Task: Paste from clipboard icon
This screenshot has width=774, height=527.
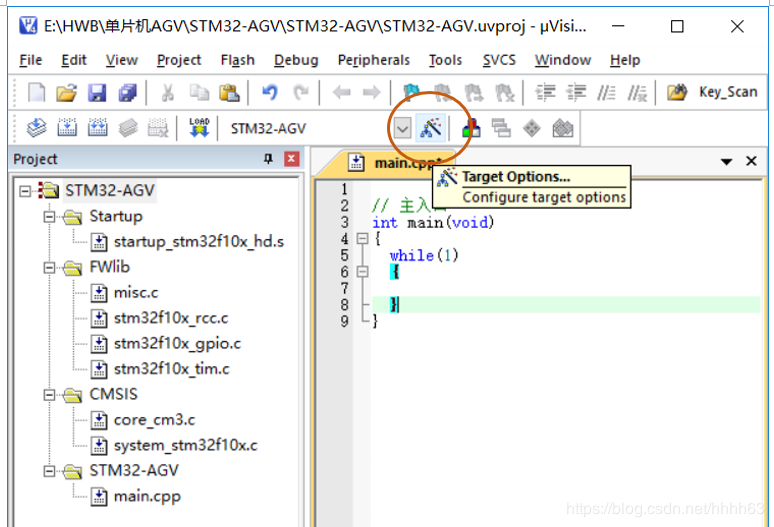Action: coord(230,92)
